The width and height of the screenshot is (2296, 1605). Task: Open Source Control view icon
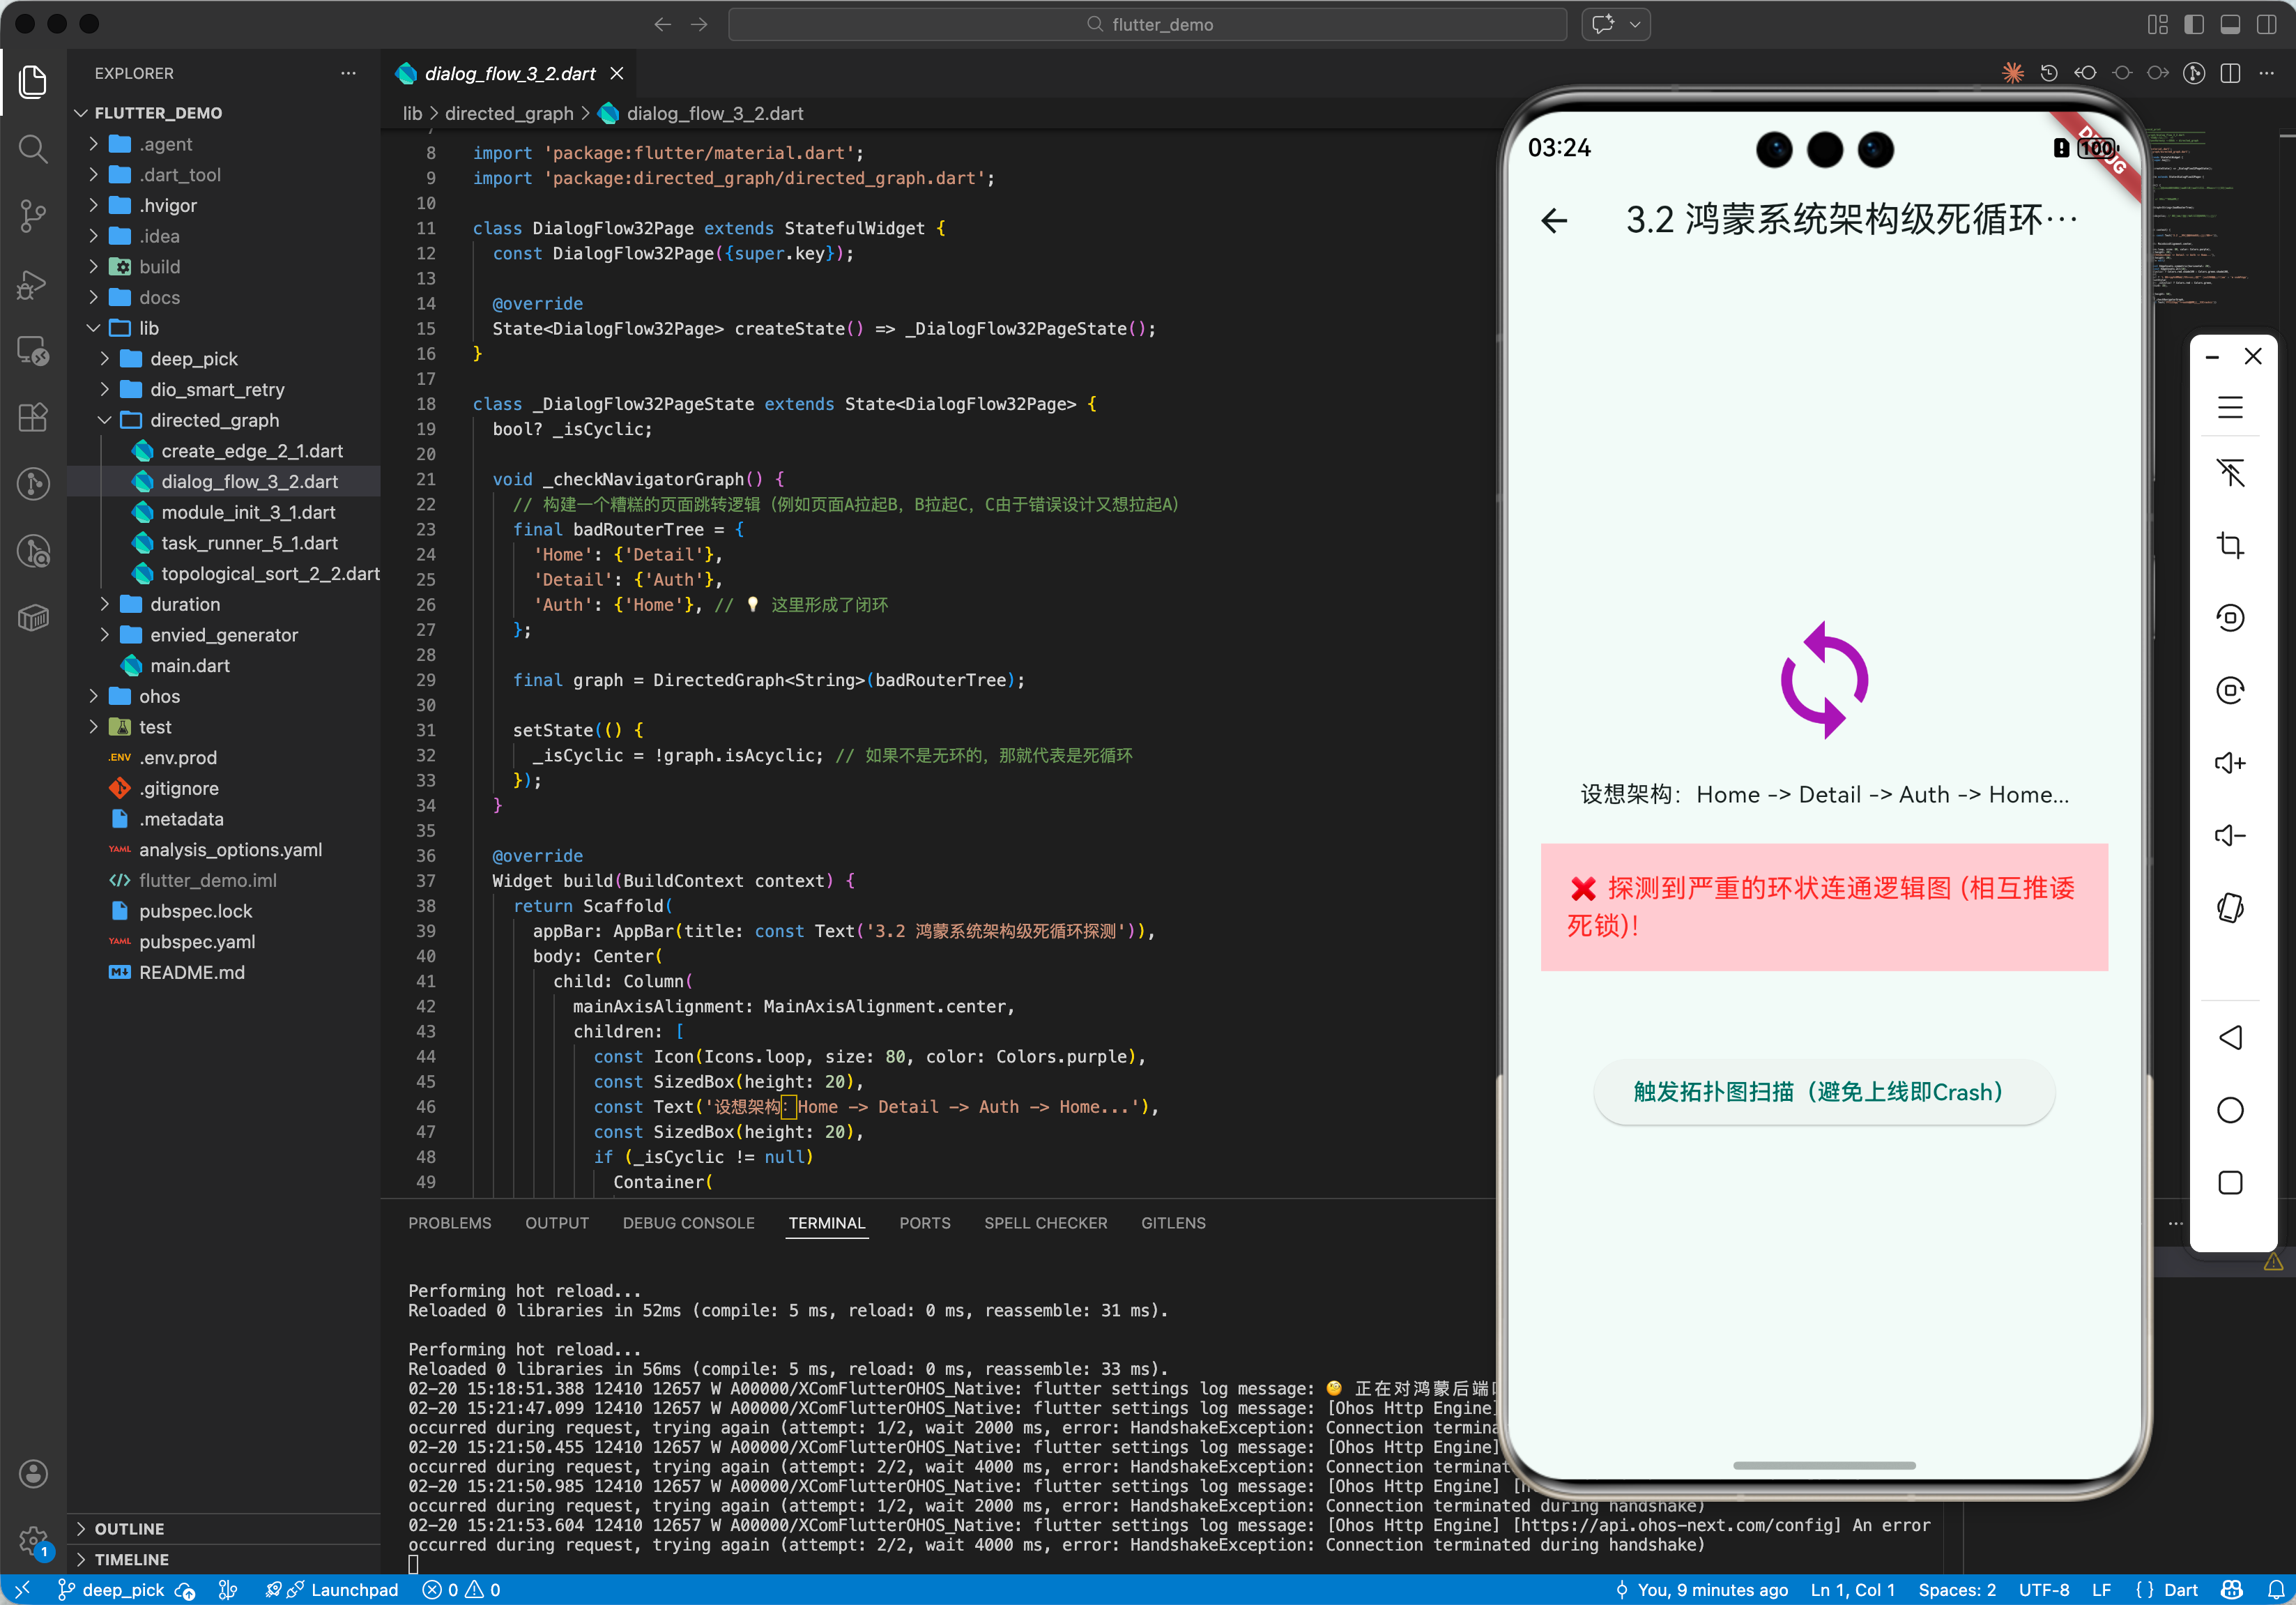tap(33, 215)
